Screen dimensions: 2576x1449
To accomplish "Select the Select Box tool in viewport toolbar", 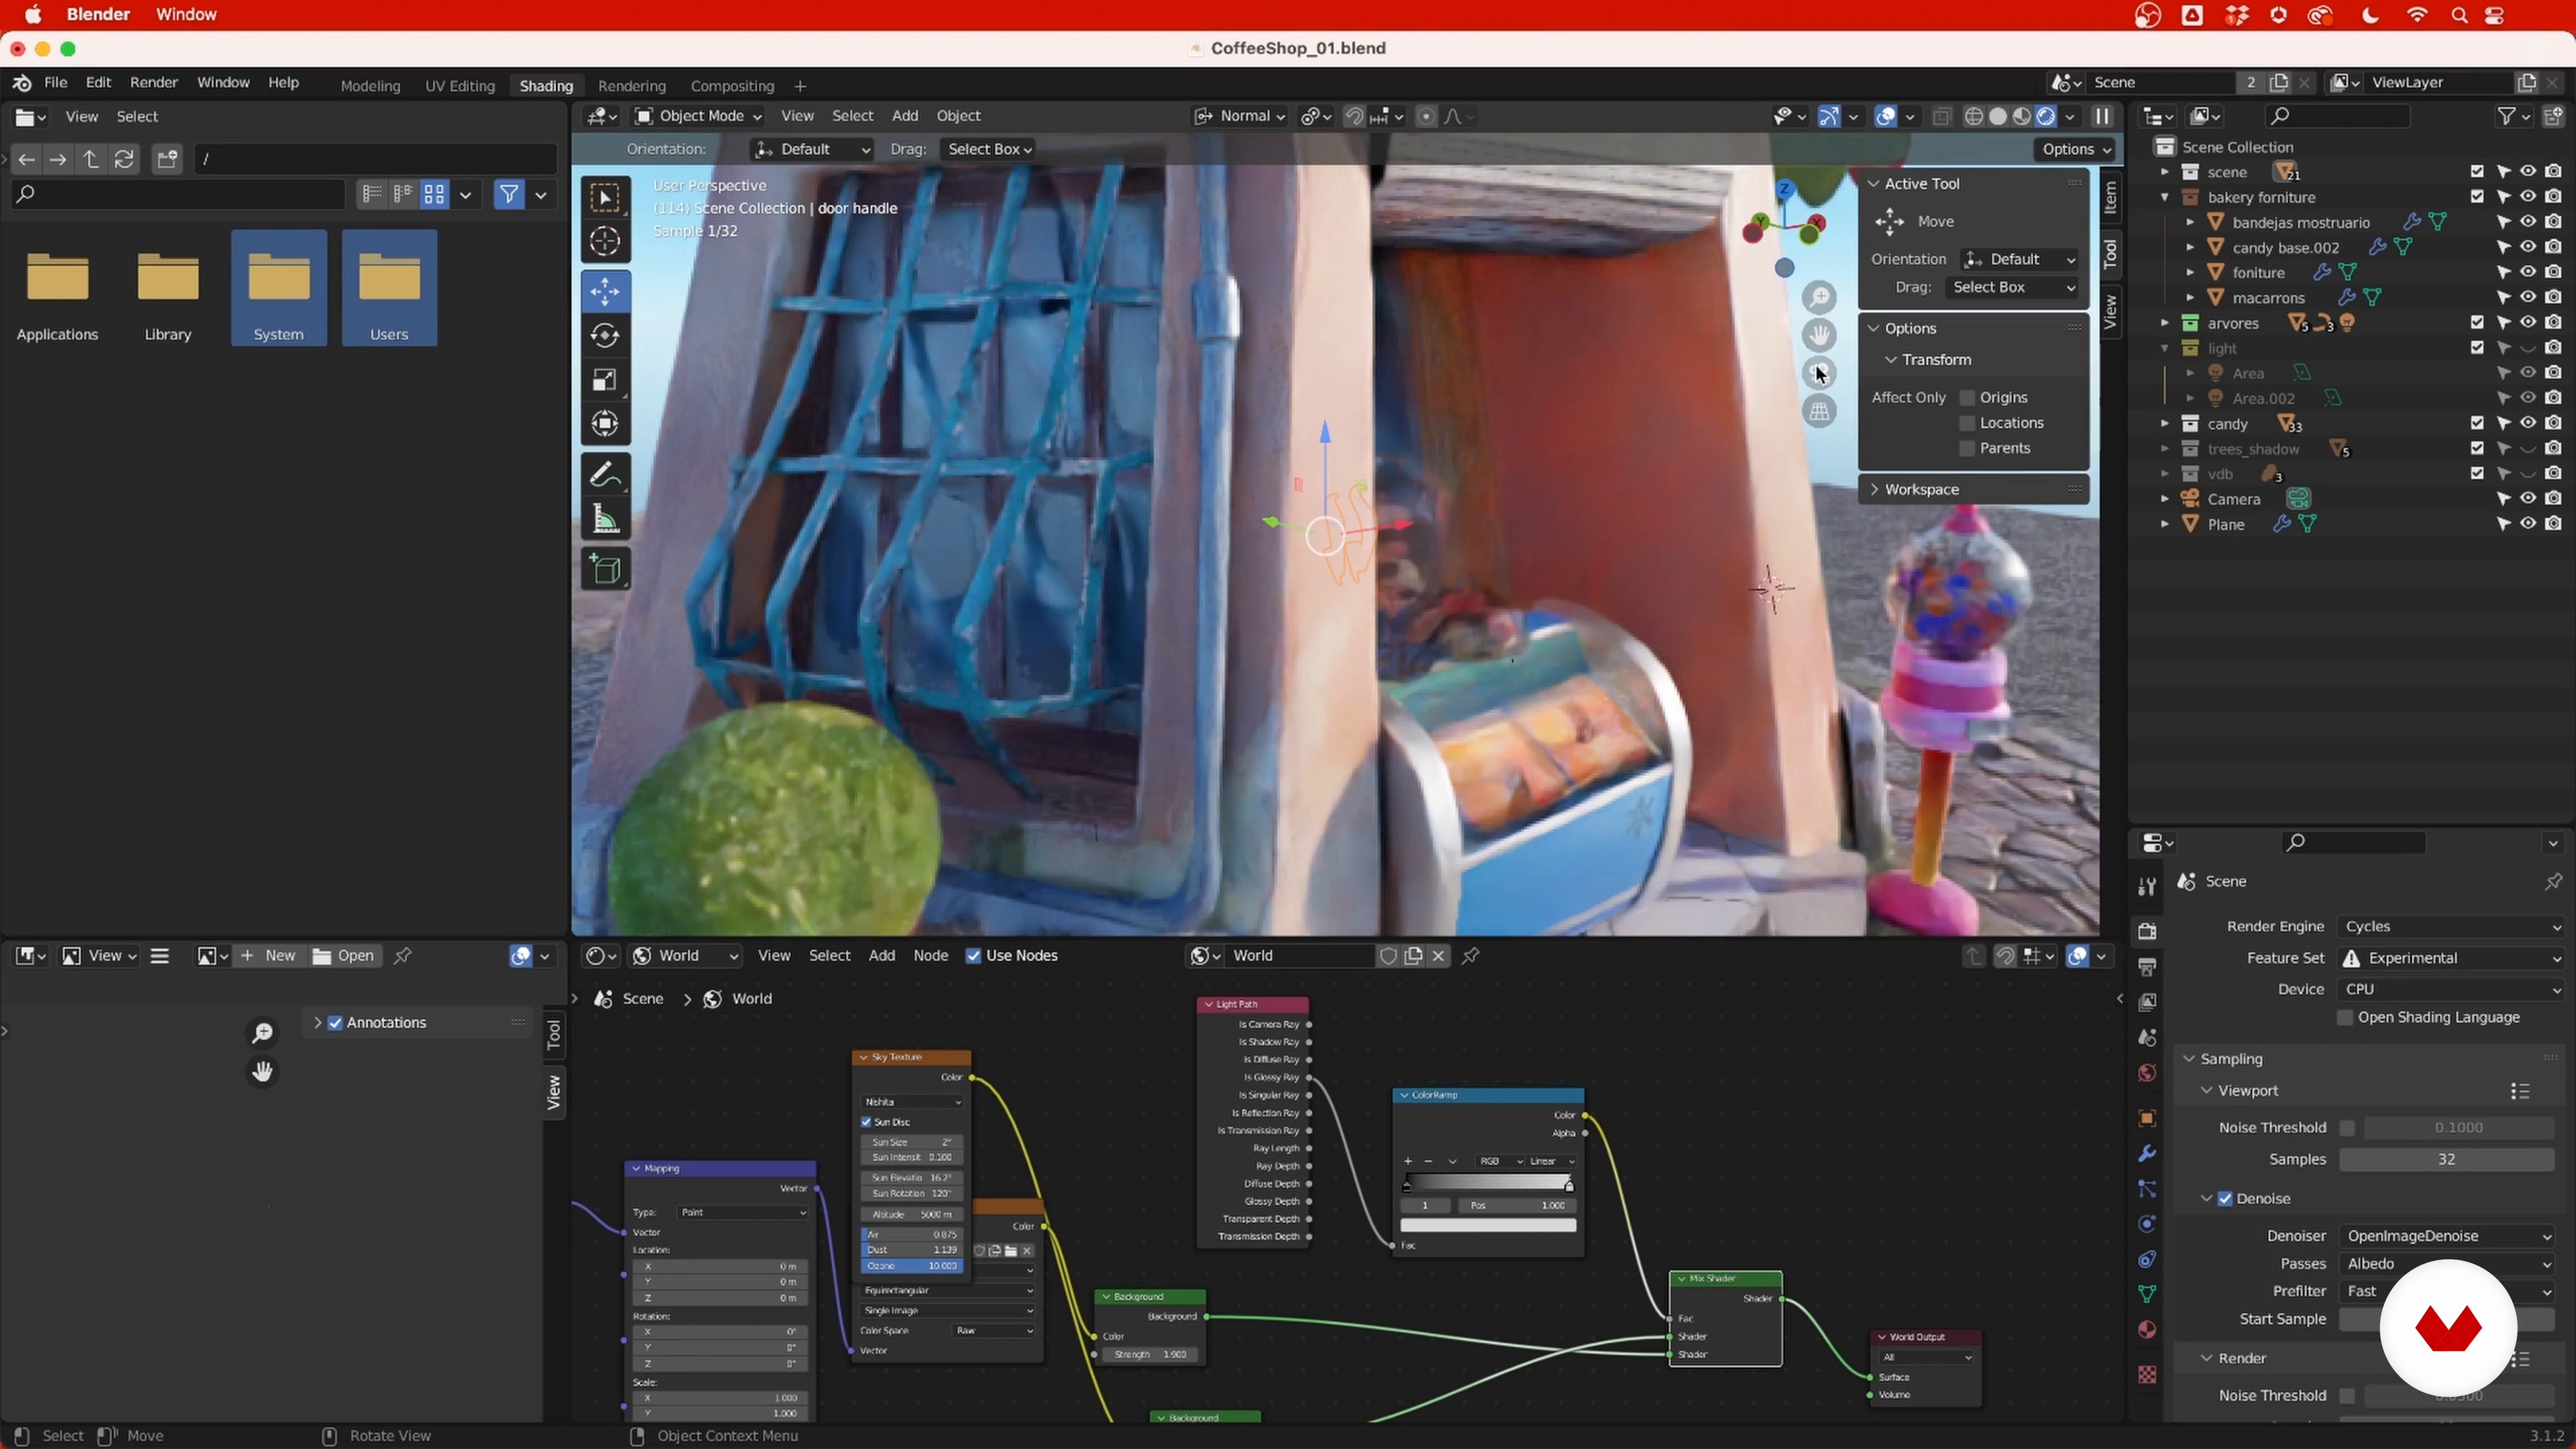I will 605,198.
